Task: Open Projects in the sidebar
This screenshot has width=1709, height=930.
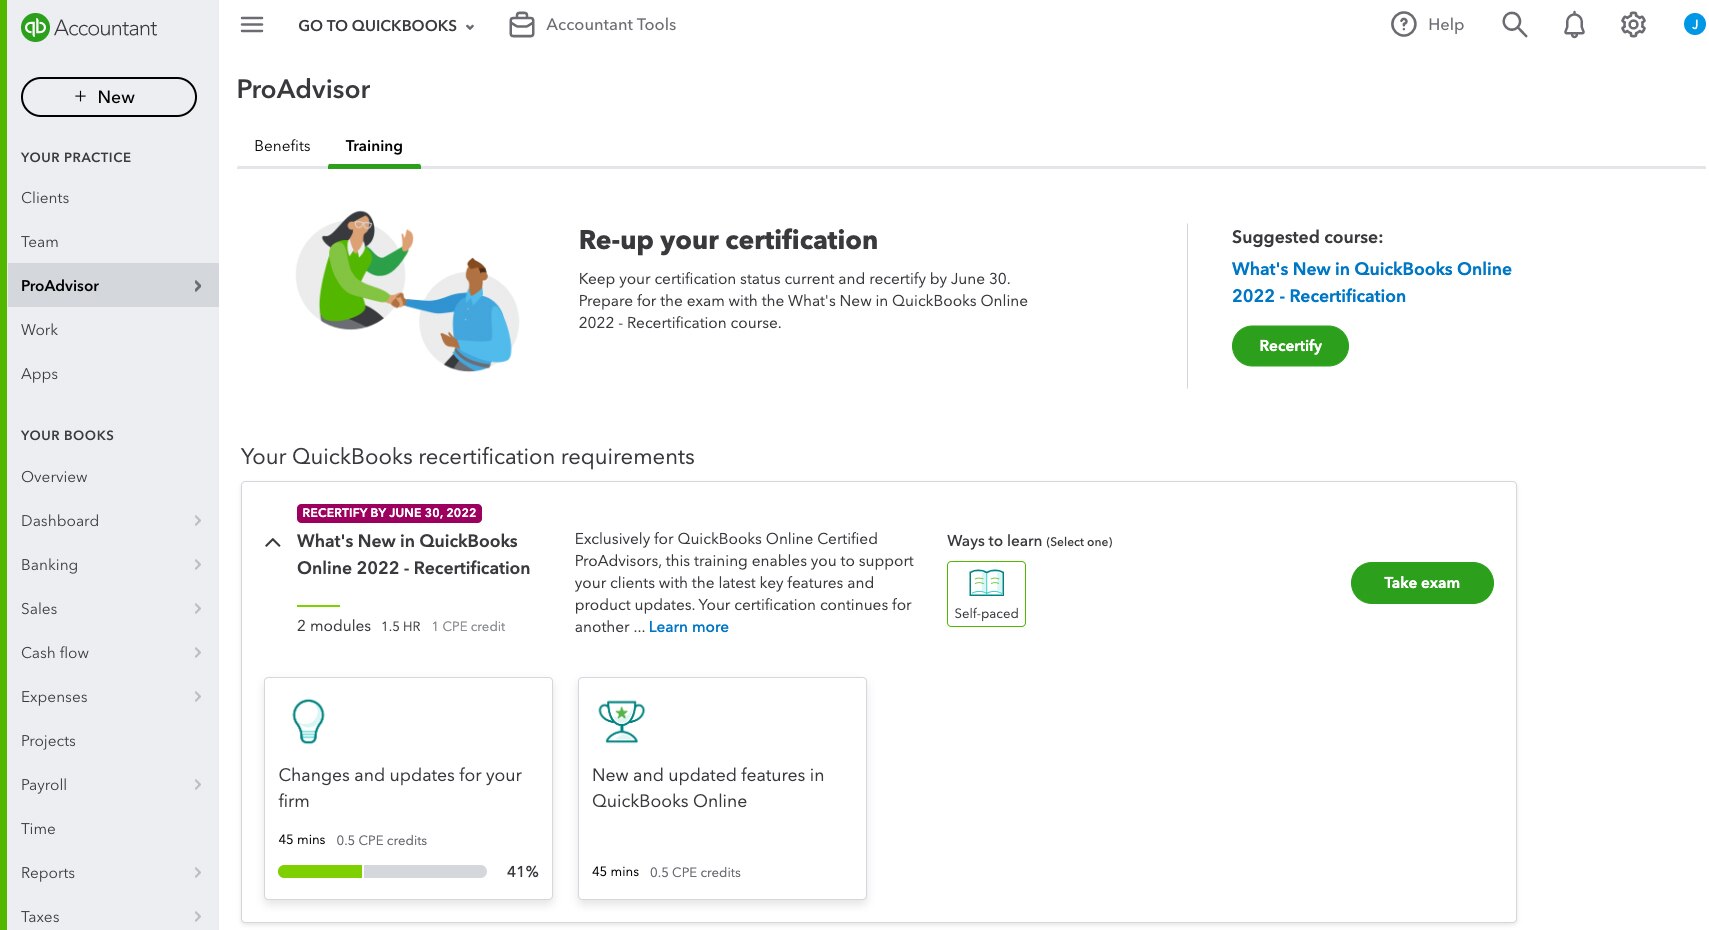Action: coord(48,741)
